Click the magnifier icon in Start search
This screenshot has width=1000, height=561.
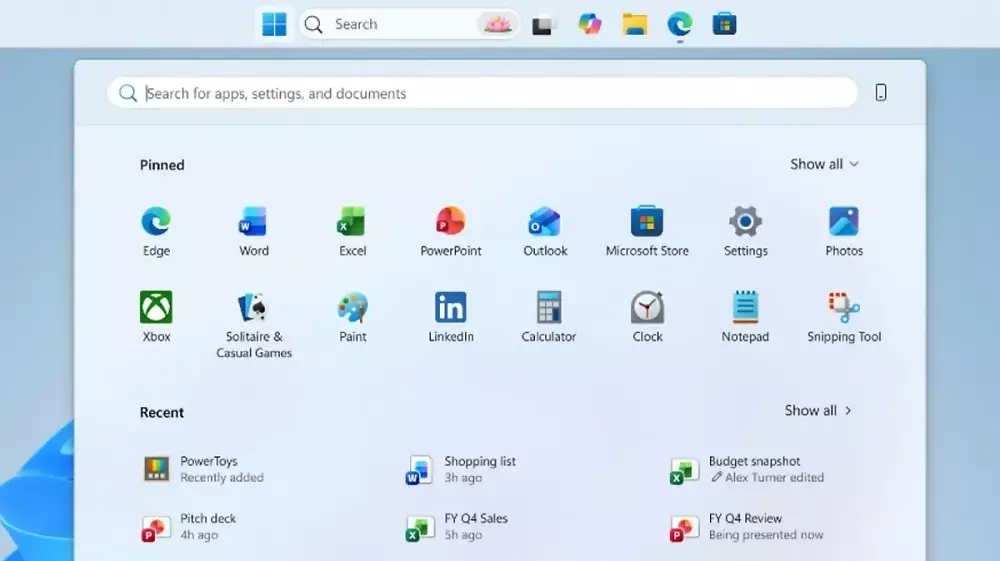(128, 93)
